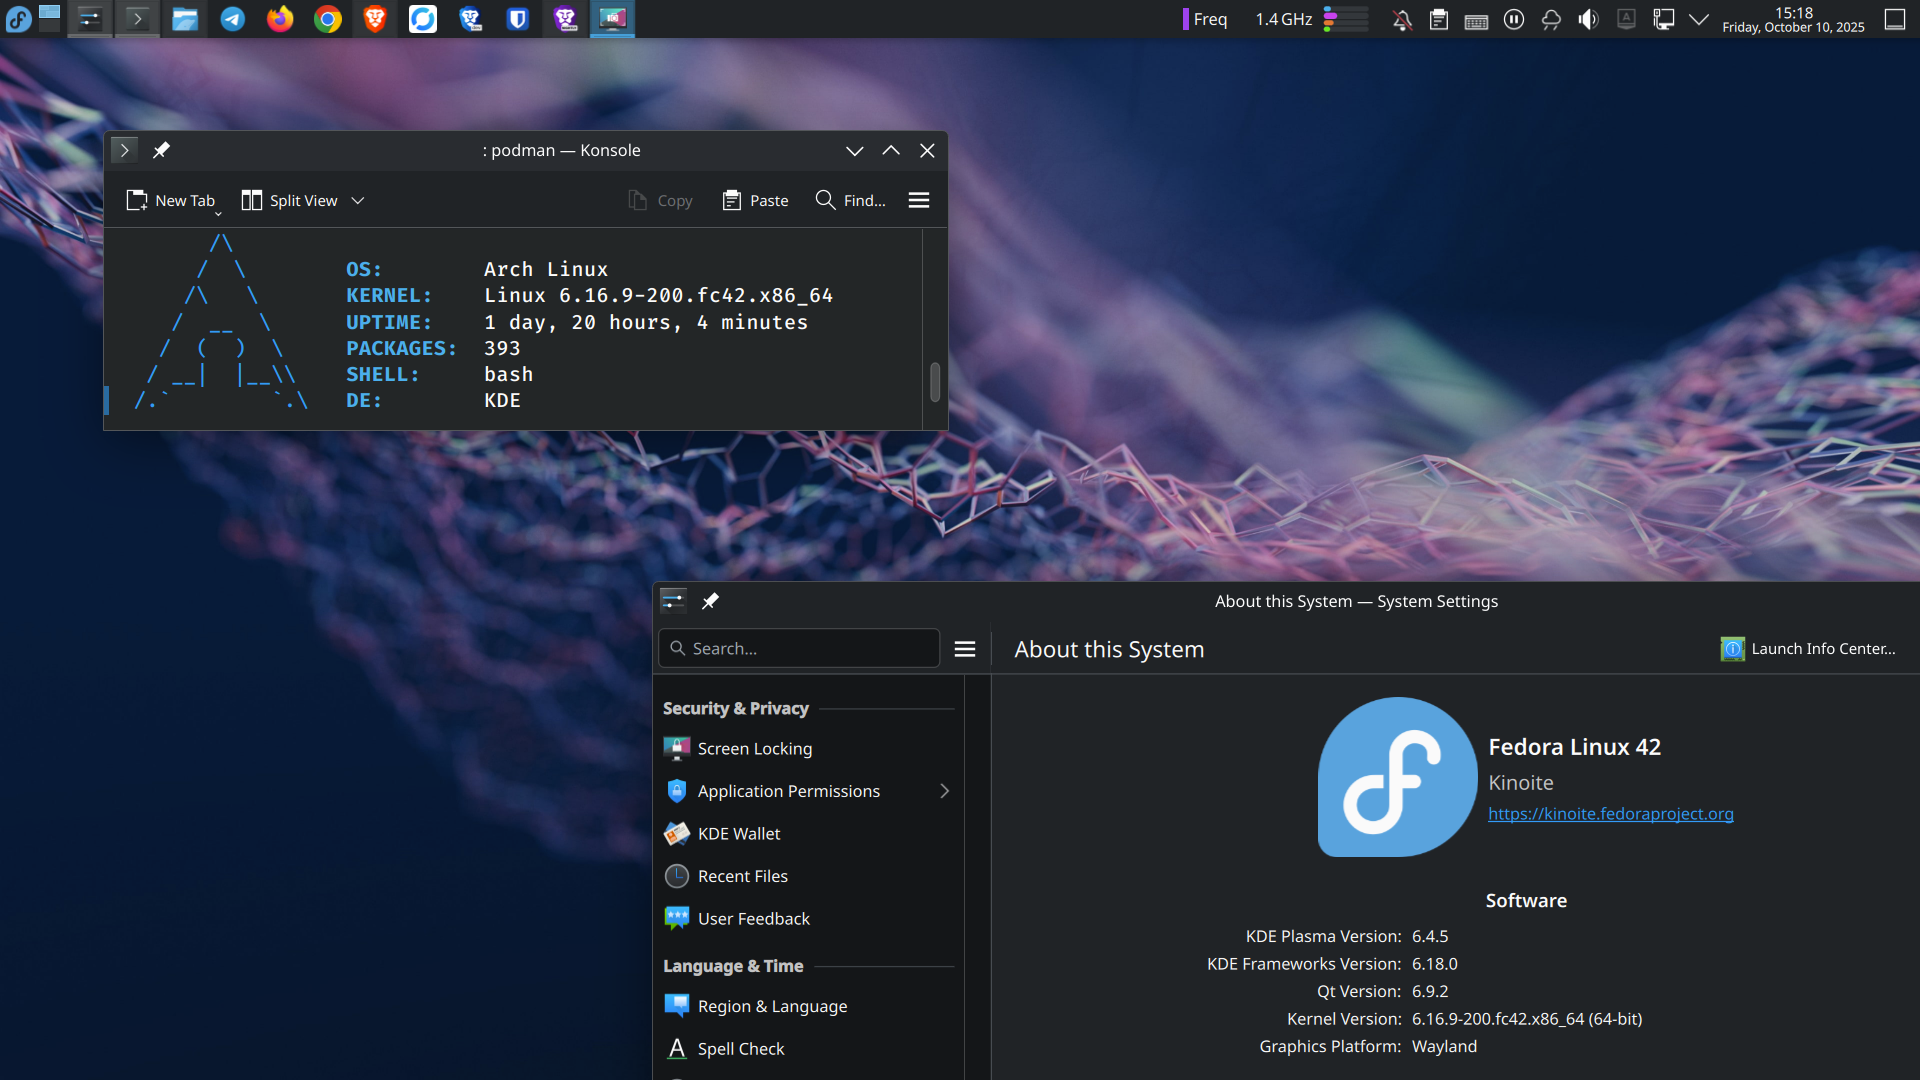
Task: Open System Settings hamburger menu
Action: (x=965, y=649)
